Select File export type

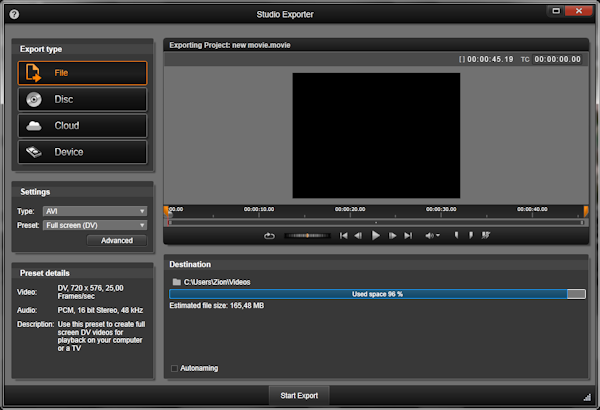(82, 73)
